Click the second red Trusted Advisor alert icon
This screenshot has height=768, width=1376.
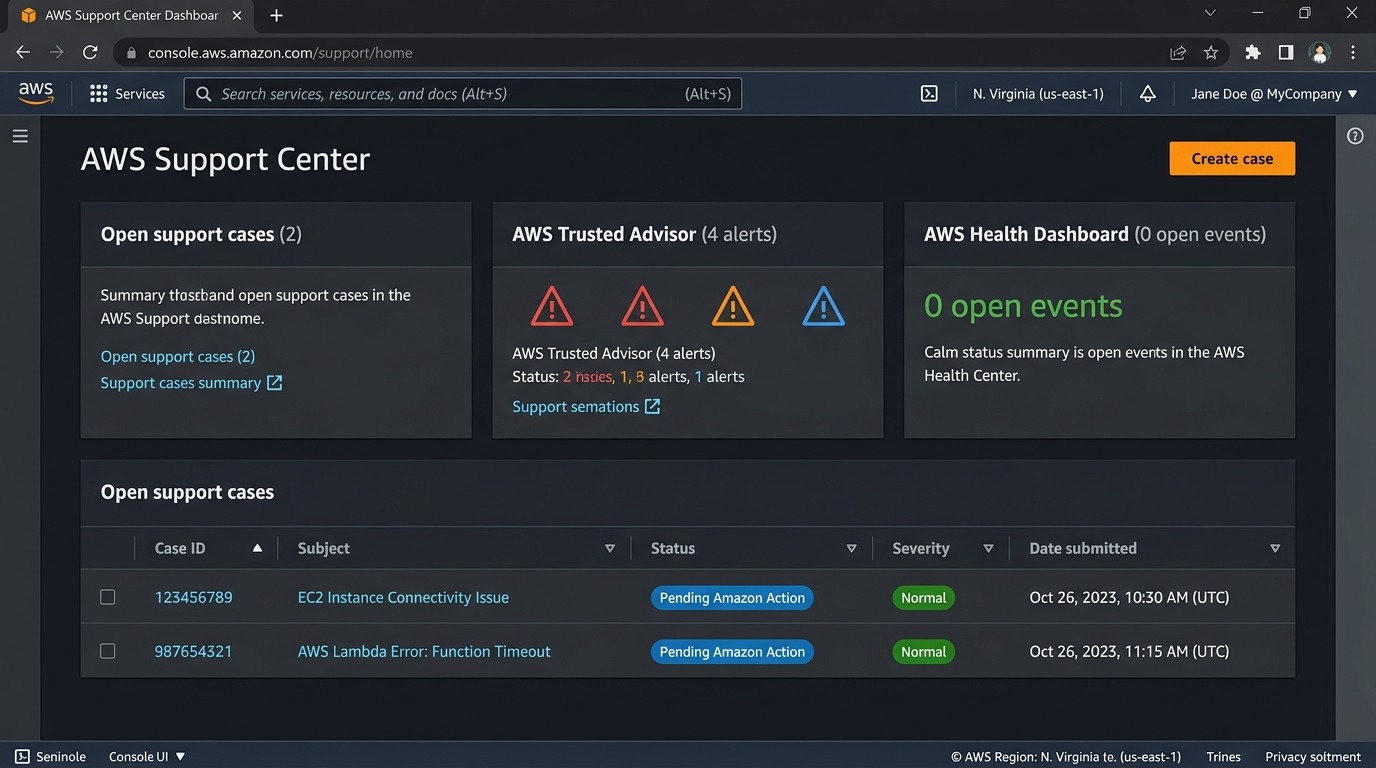[x=642, y=306]
